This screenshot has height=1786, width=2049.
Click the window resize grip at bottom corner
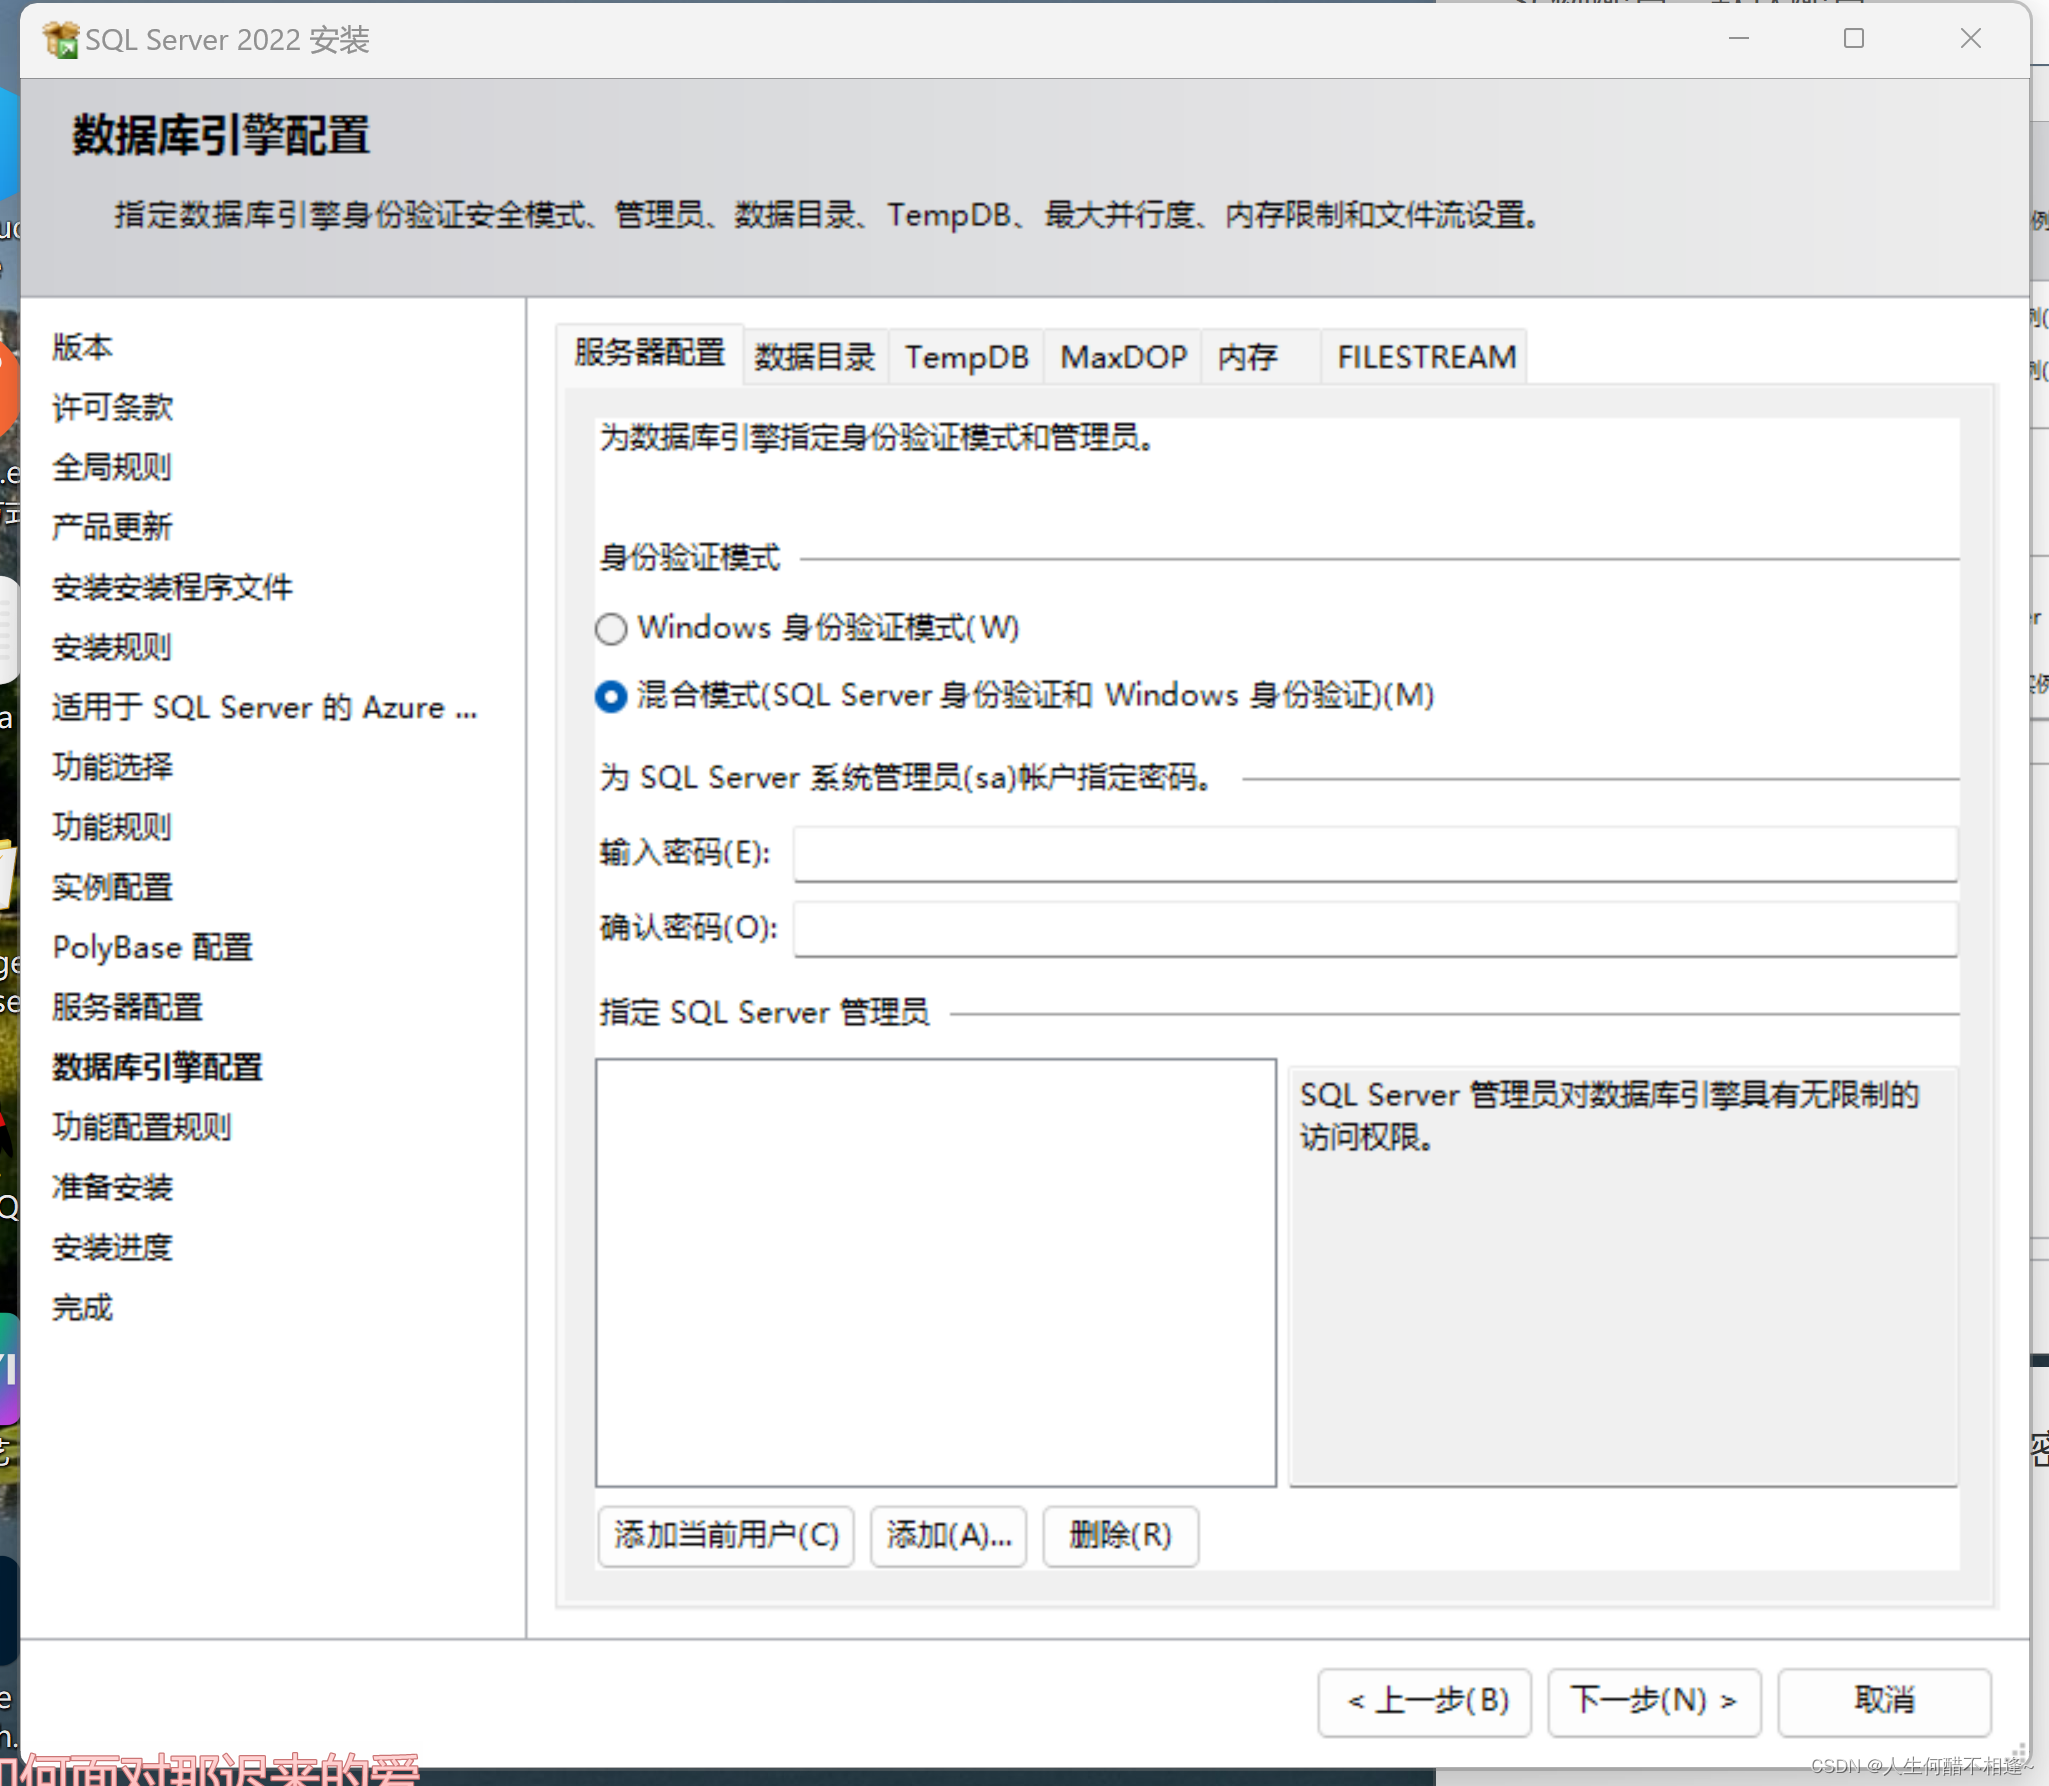(2018, 1754)
